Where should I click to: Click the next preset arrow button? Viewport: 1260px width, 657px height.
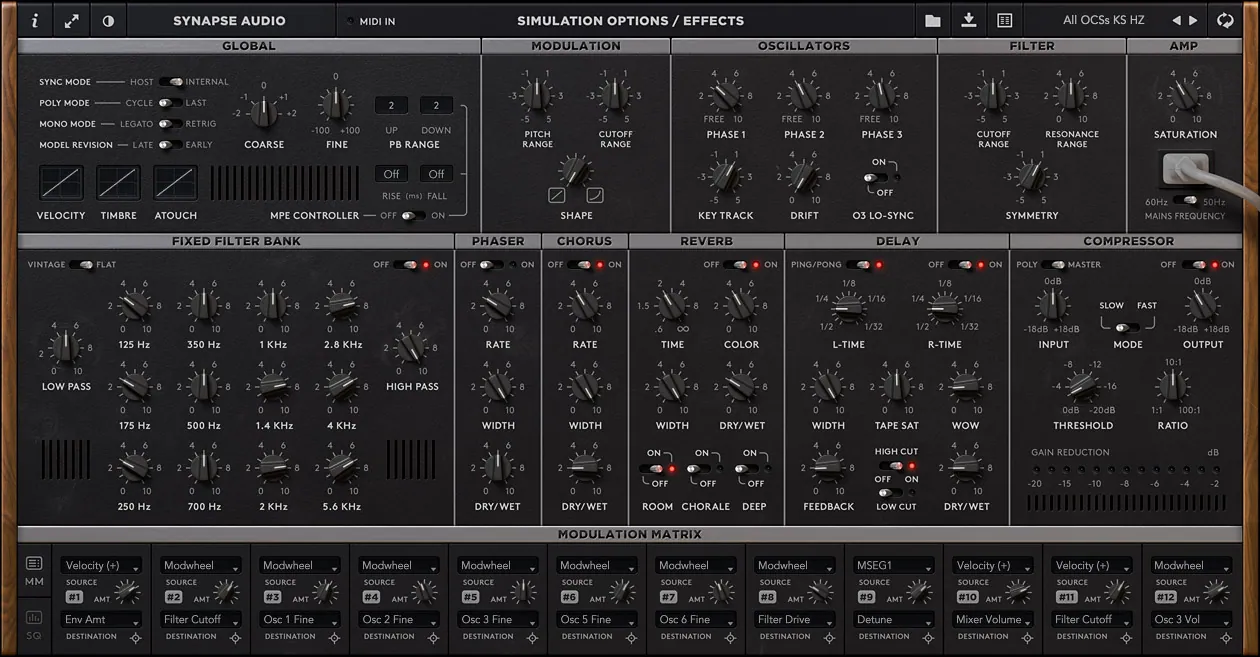(x=1191, y=19)
